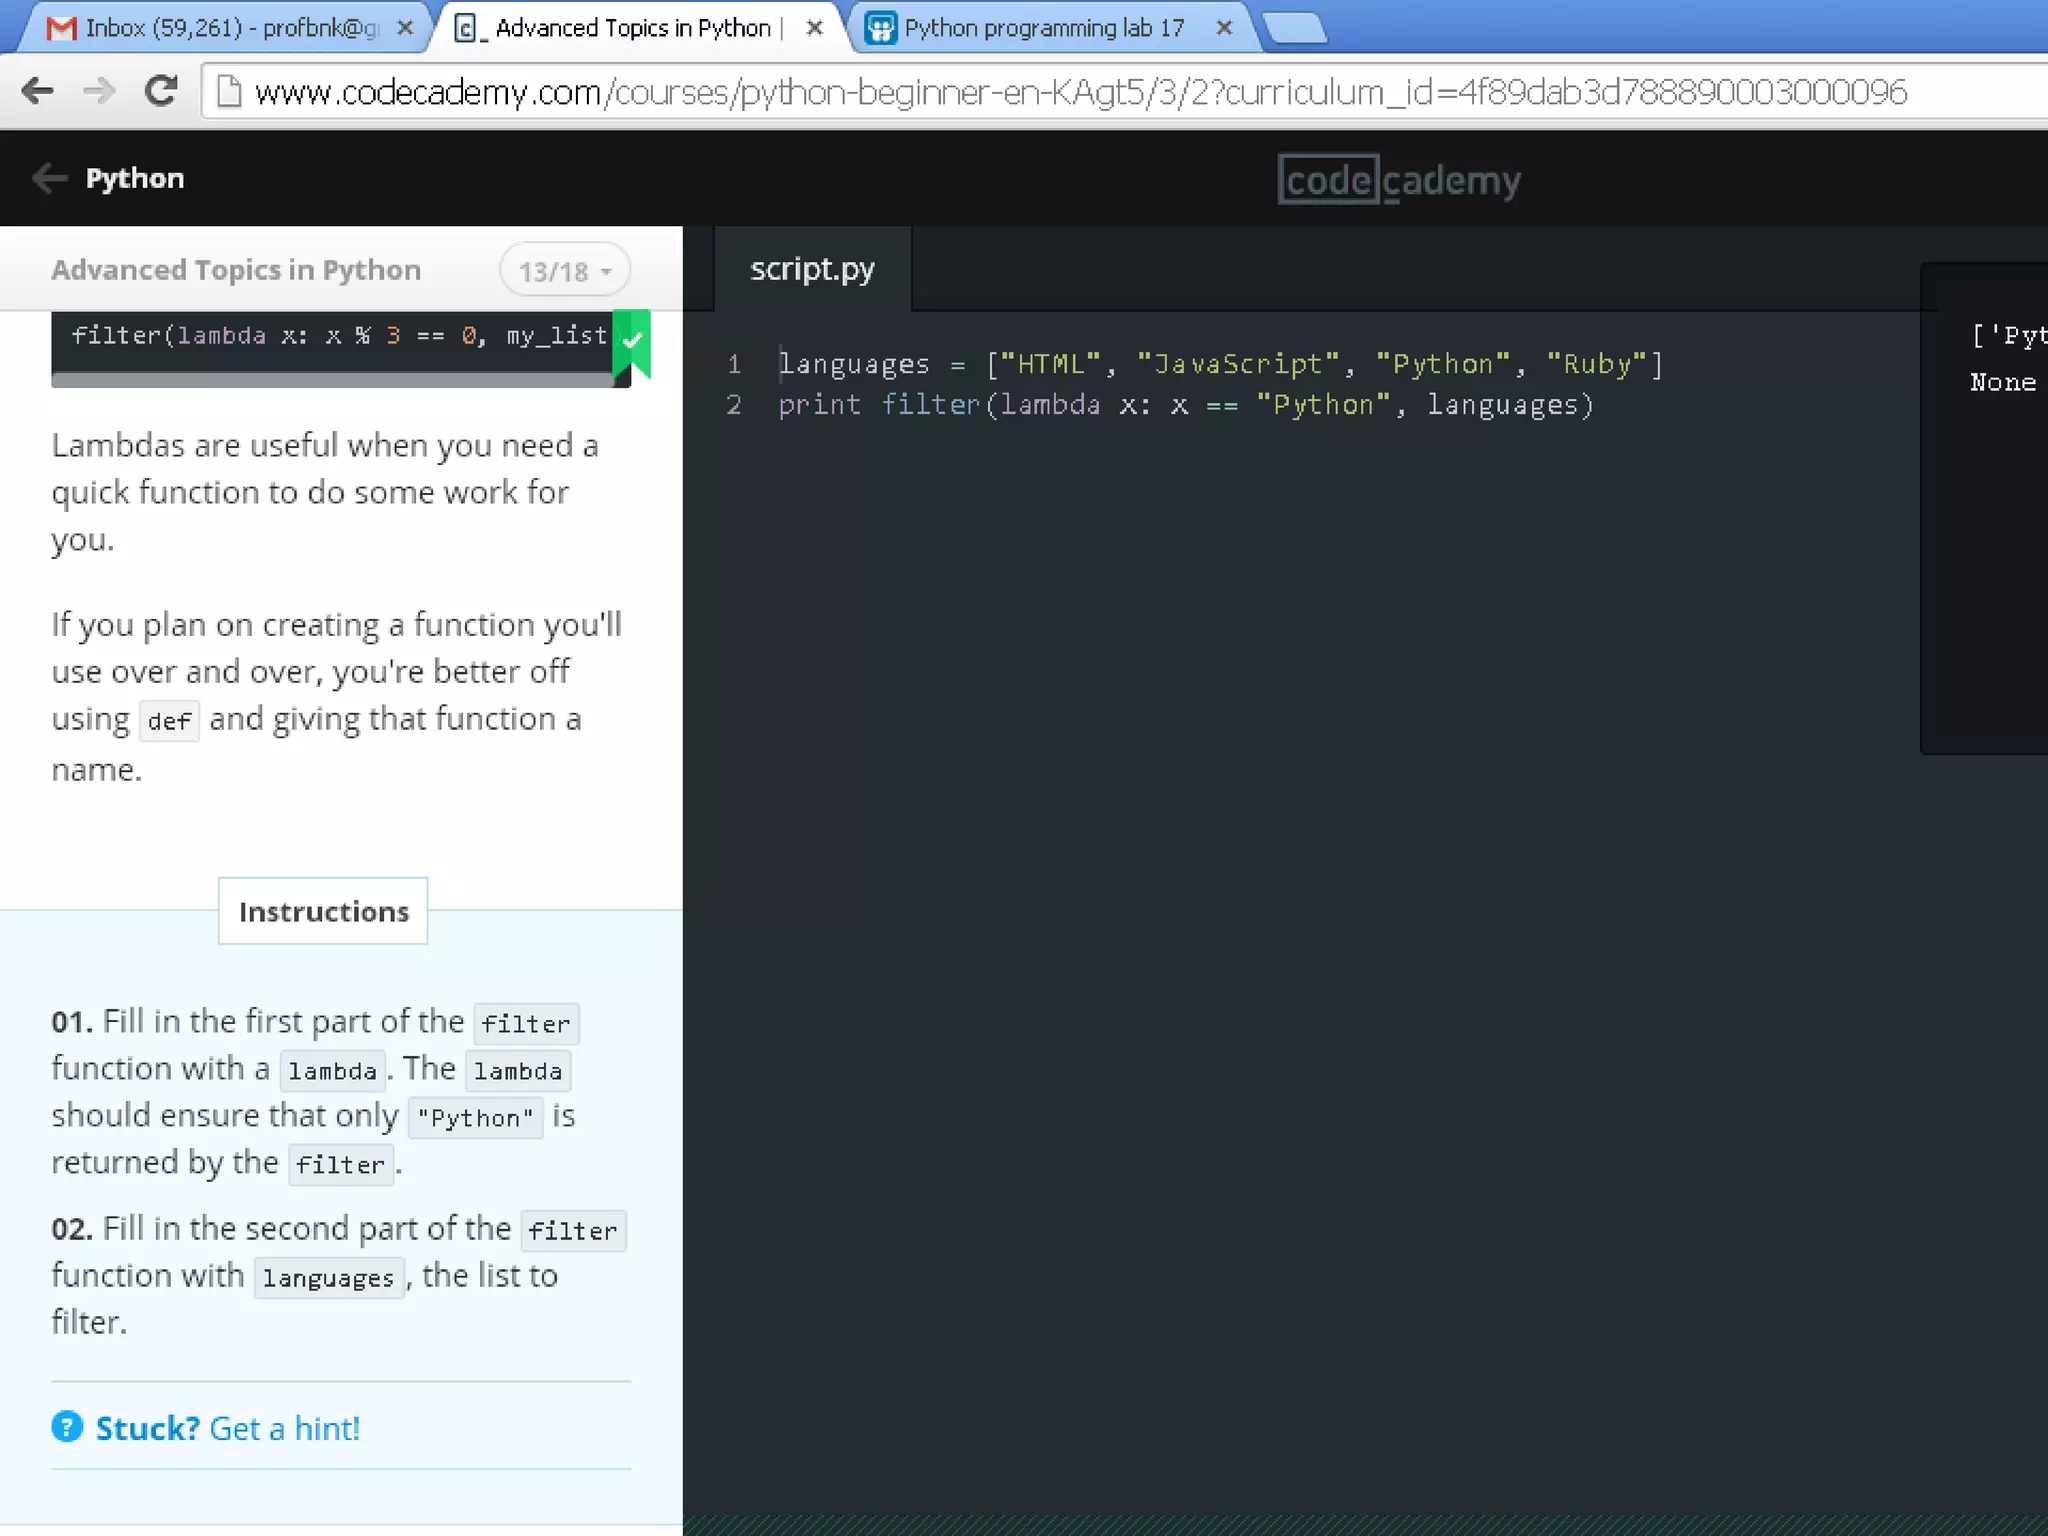Click the 'None' output line

pos(2003,382)
